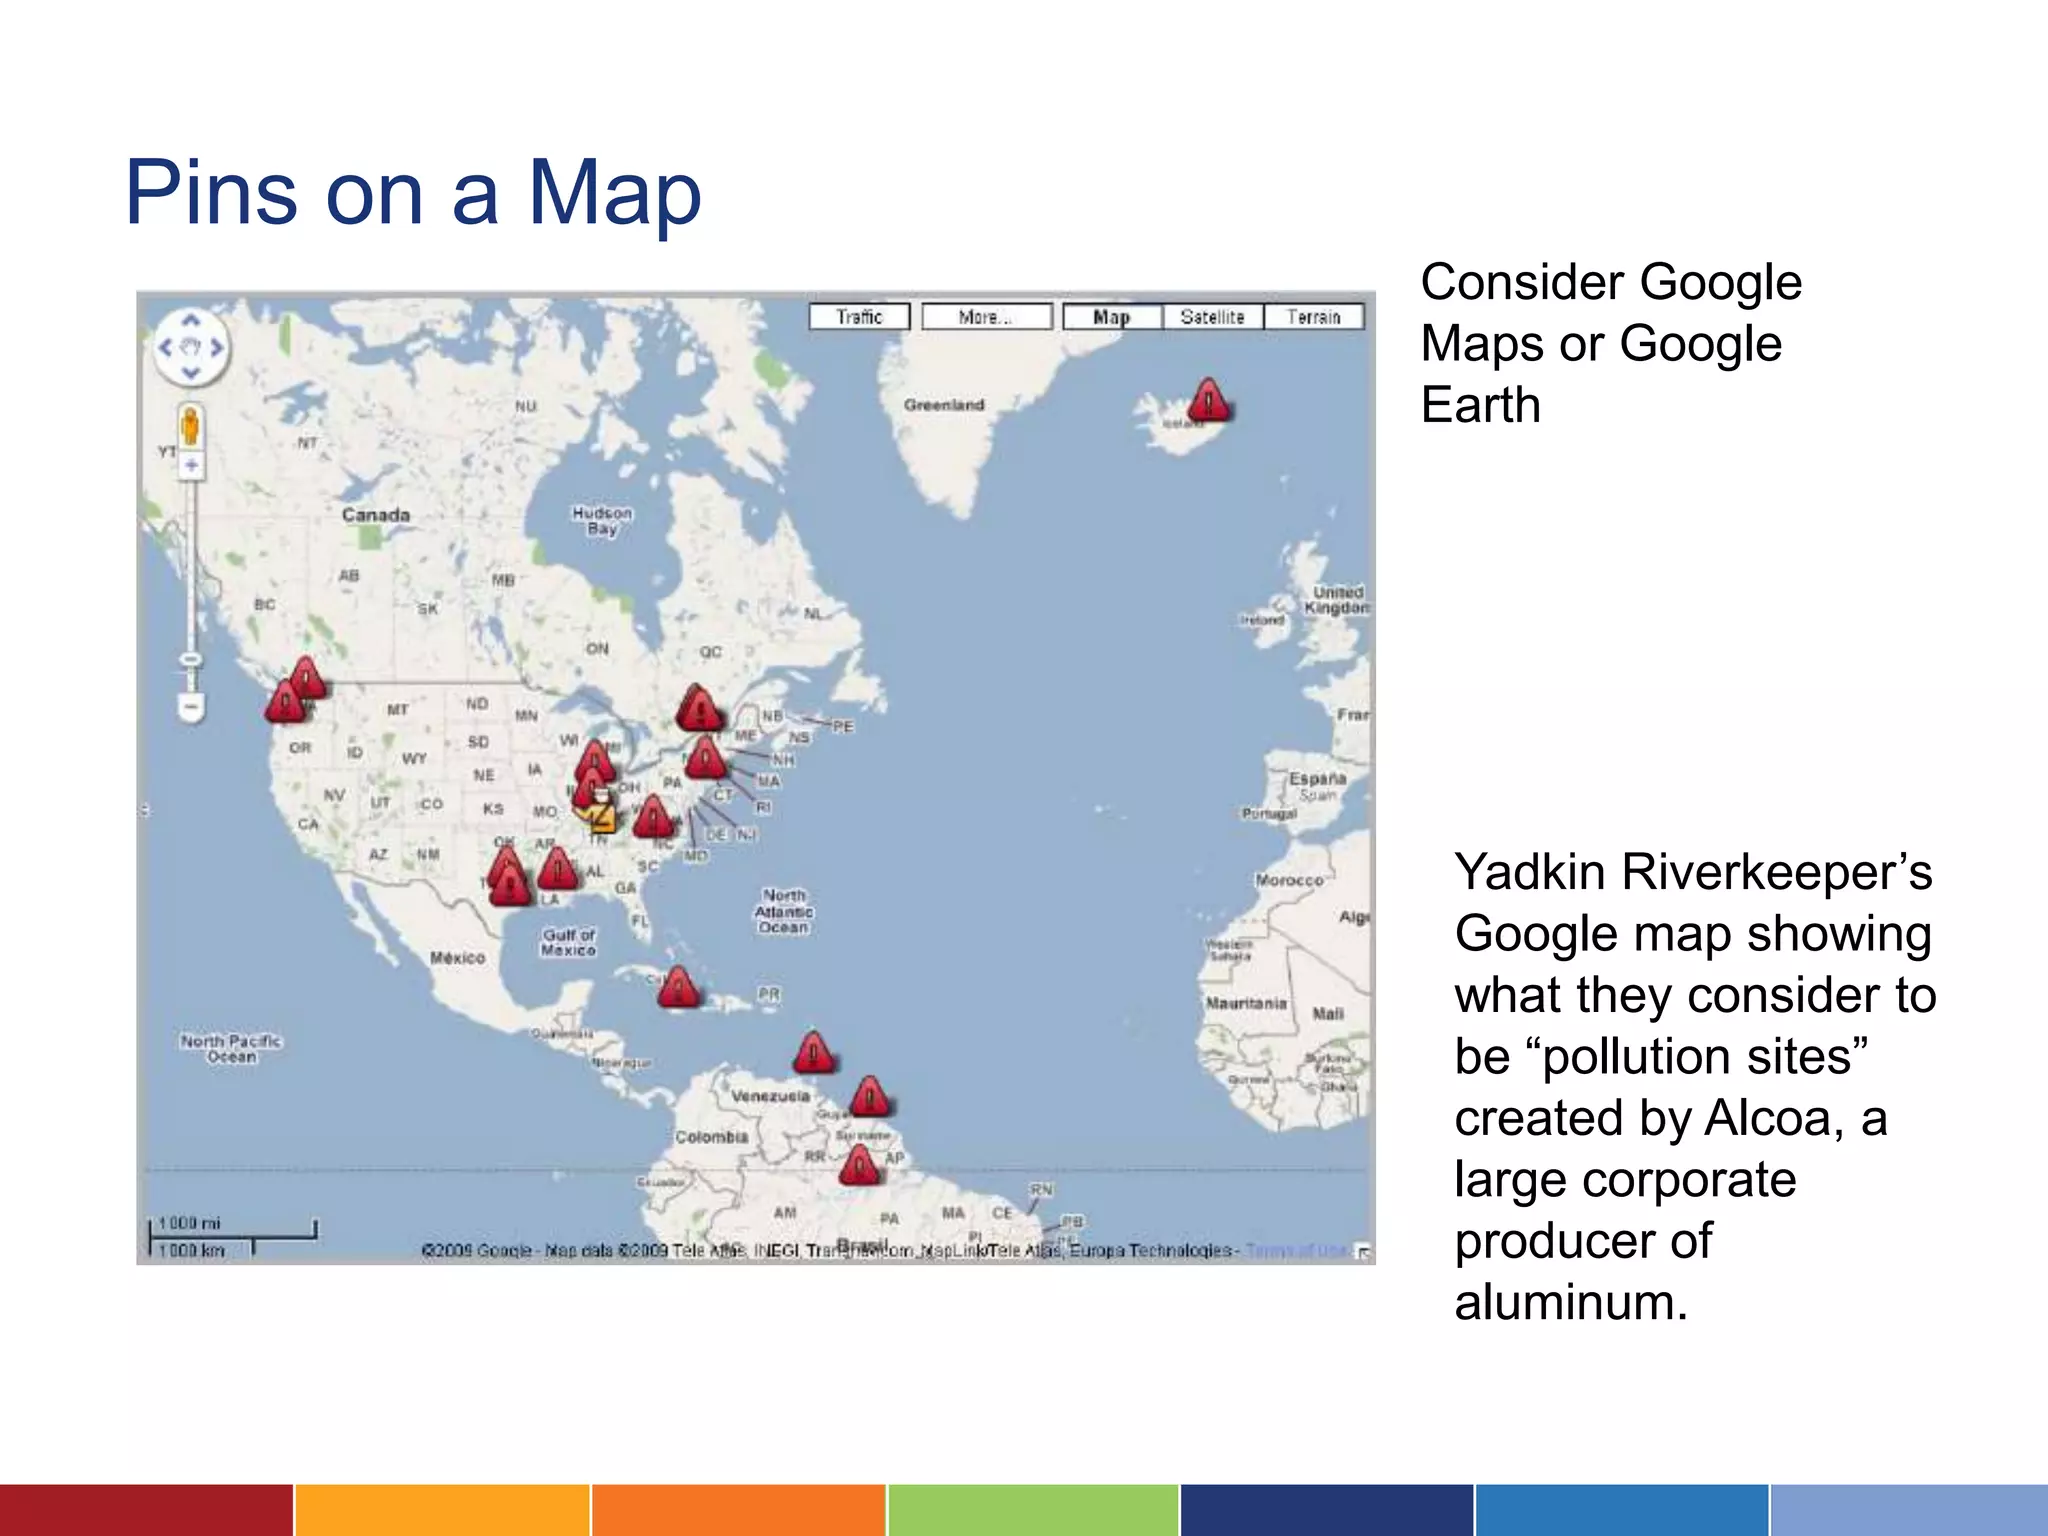
Task: Click the México map label
Action: click(458, 958)
